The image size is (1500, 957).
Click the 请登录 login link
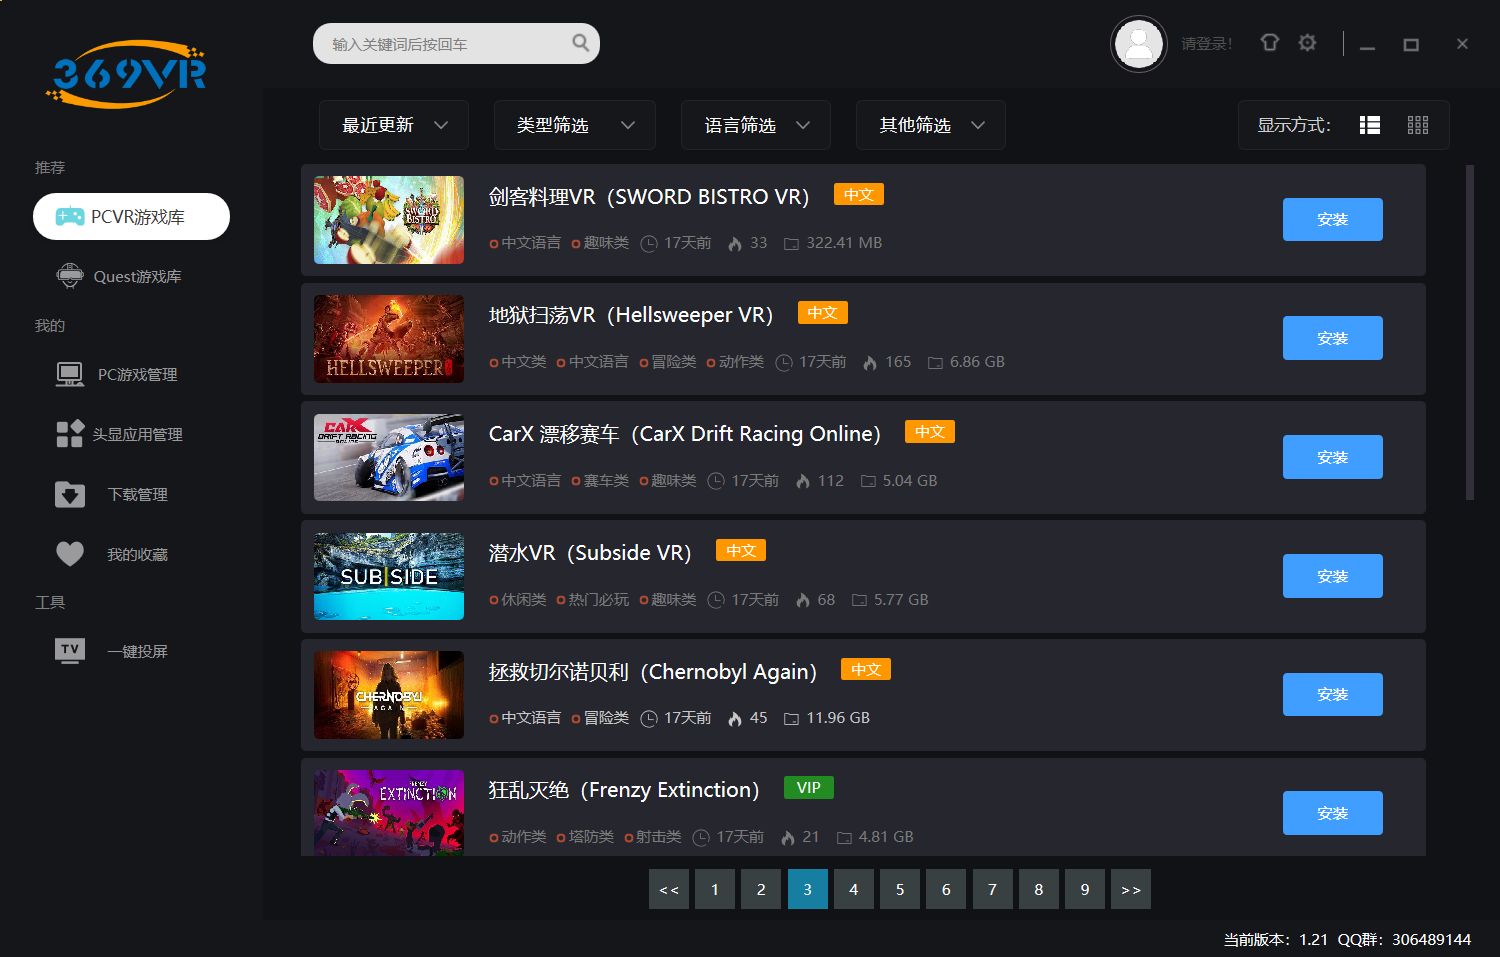1206,44
